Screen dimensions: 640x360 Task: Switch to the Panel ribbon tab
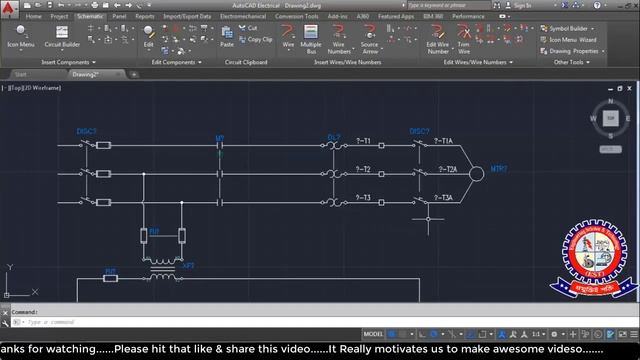point(119,16)
